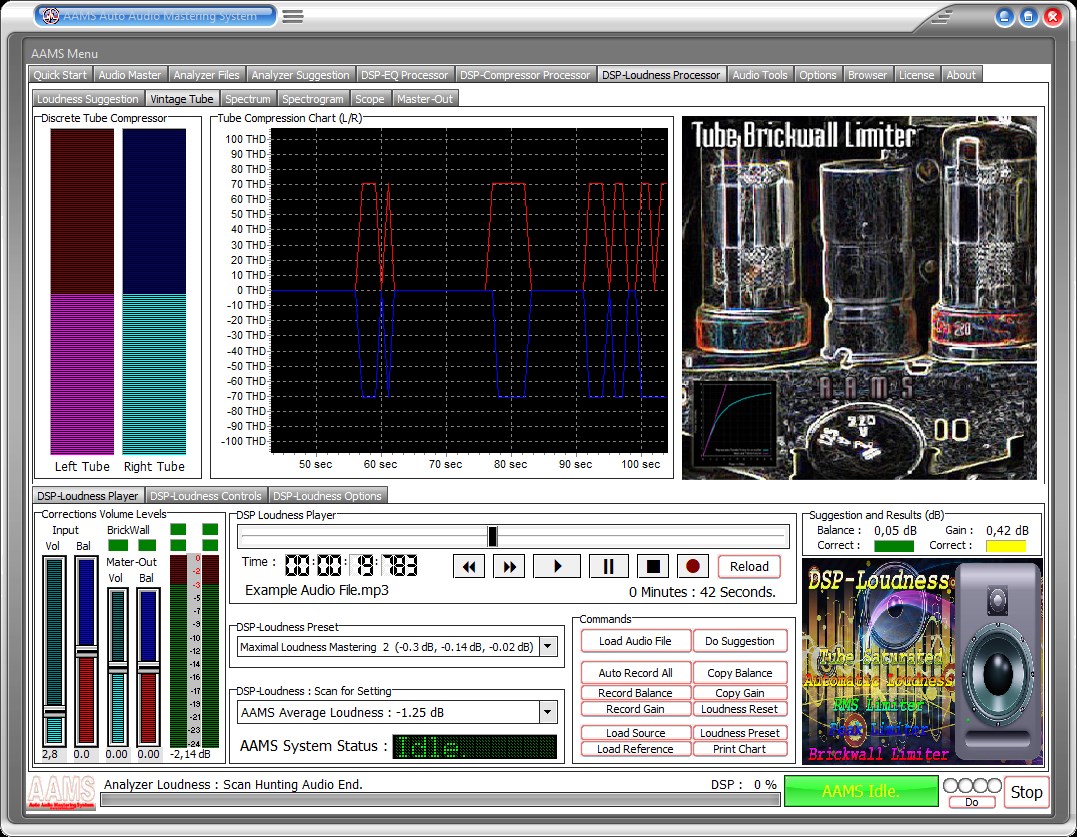Click the Reload button
The width and height of the screenshot is (1077, 837).
(749, 566)
